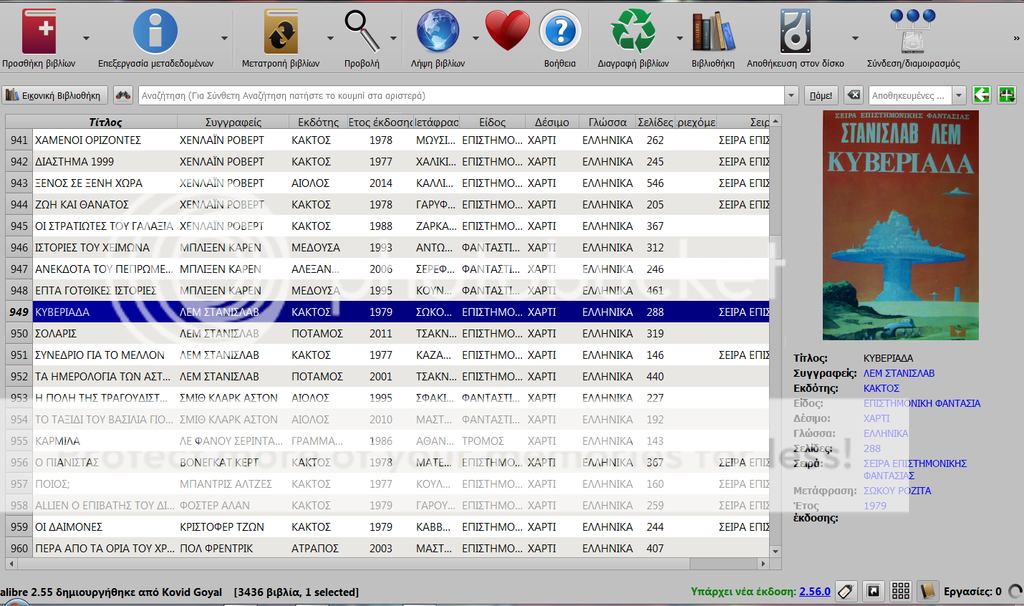1024x606 pixels.
Task: Click the jobs spinner icon at bottom right
Action: [1016, 592]
